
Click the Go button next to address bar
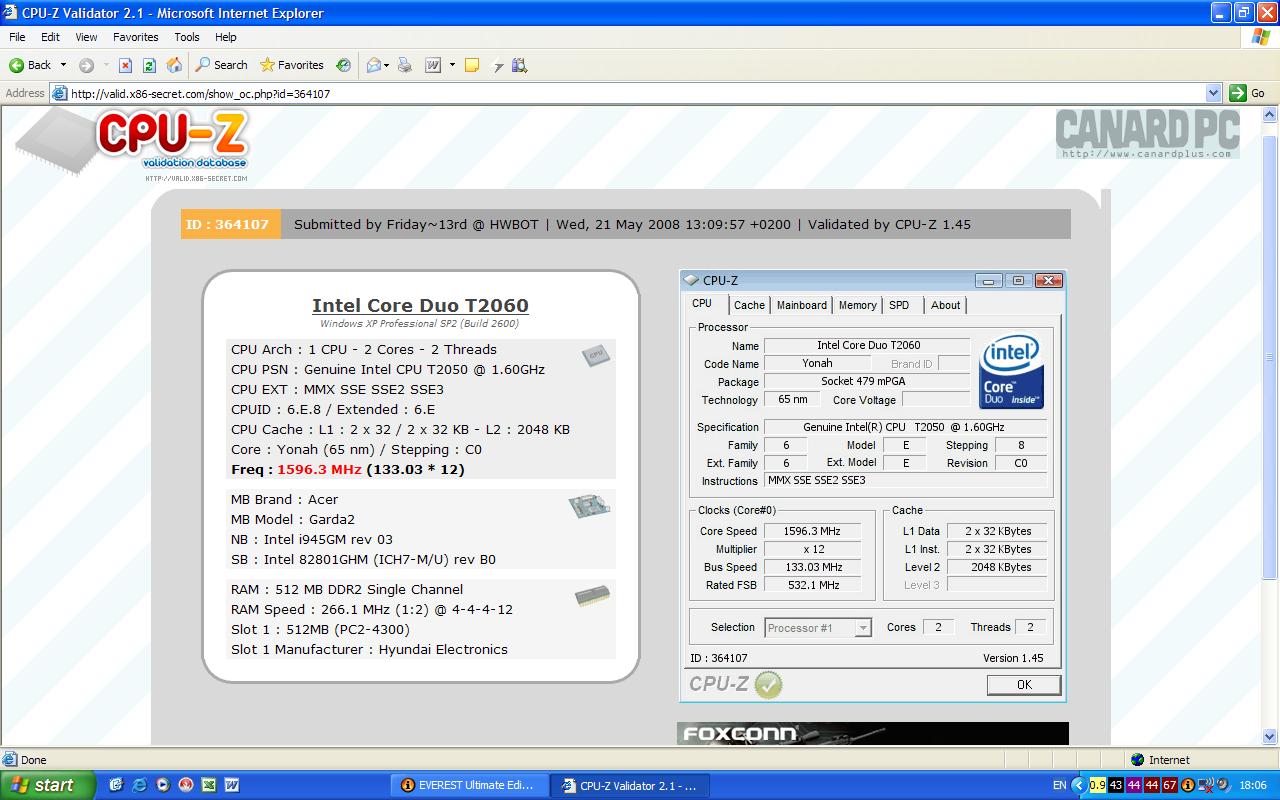click(1247, 93)
